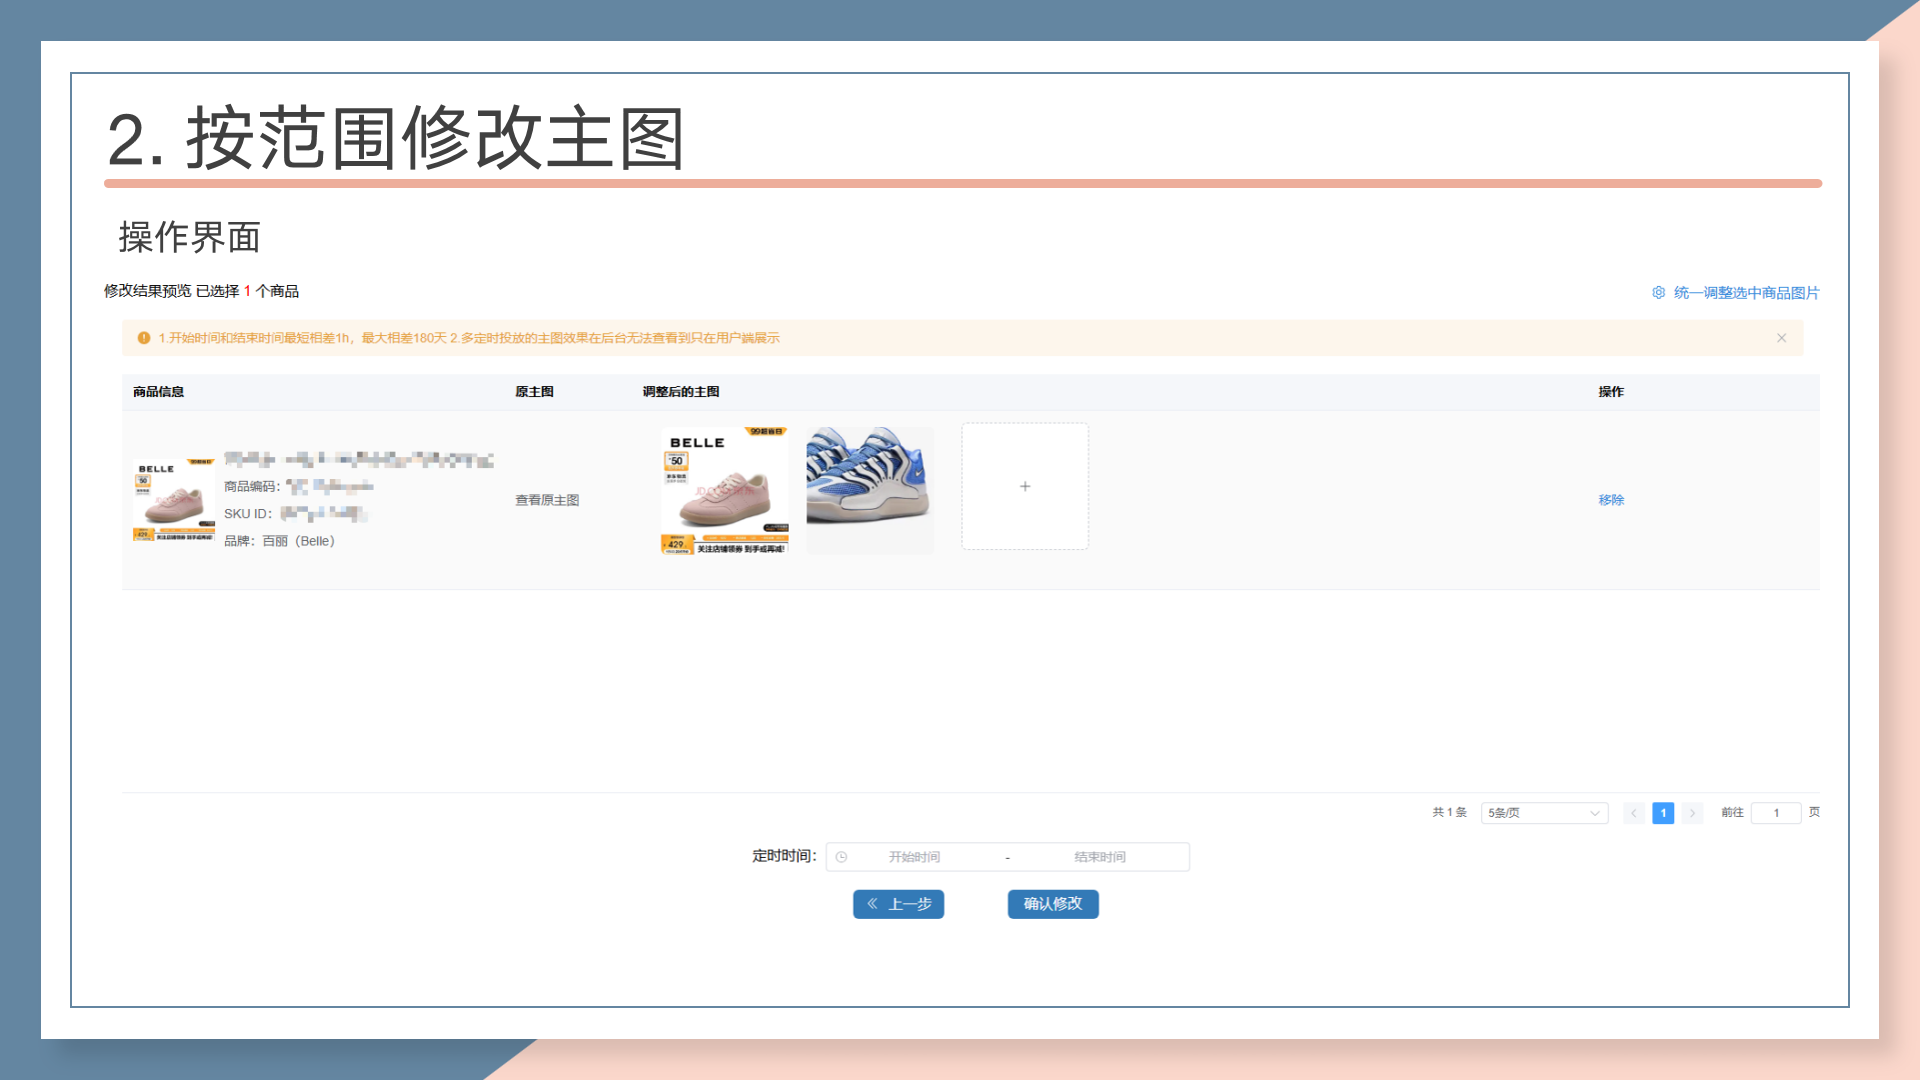Select page number 1 in pagination
1920x1080 pixels.
tap(1663, 813)
